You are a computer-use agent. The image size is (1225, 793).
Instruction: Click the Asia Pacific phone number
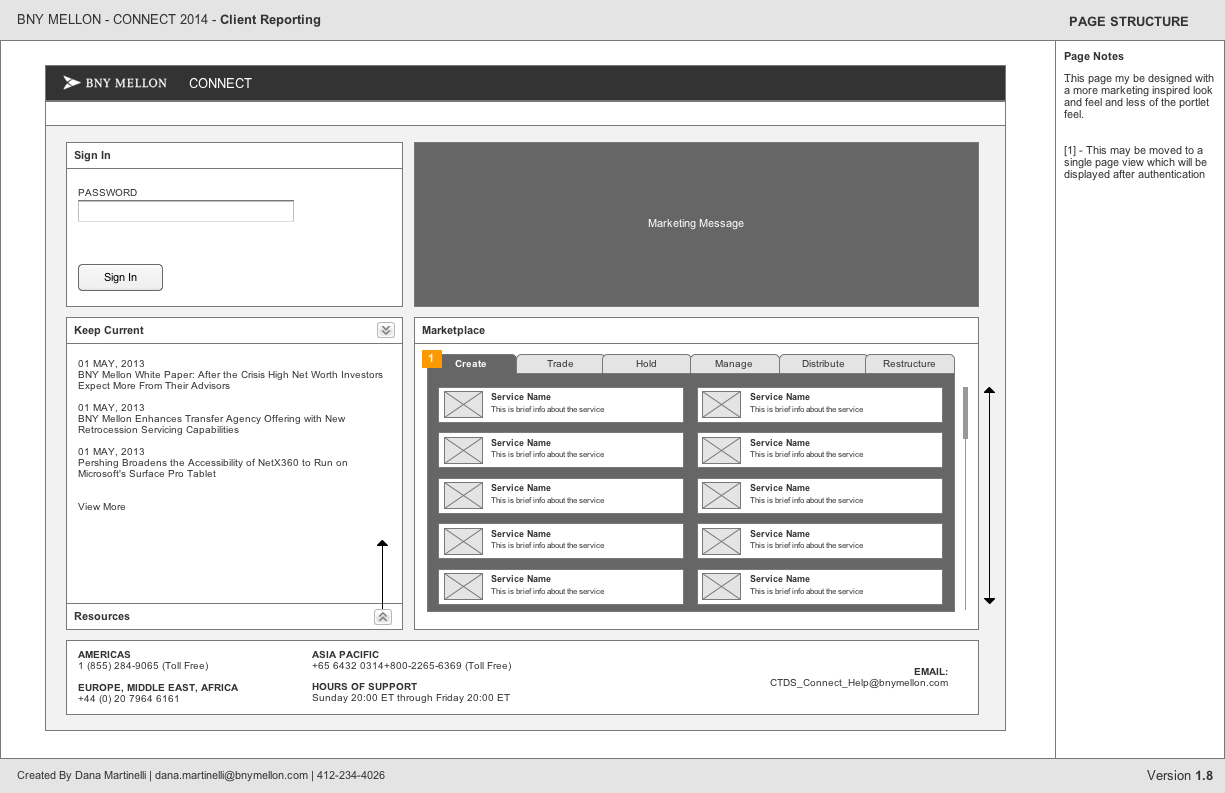[x=411, y=666]
